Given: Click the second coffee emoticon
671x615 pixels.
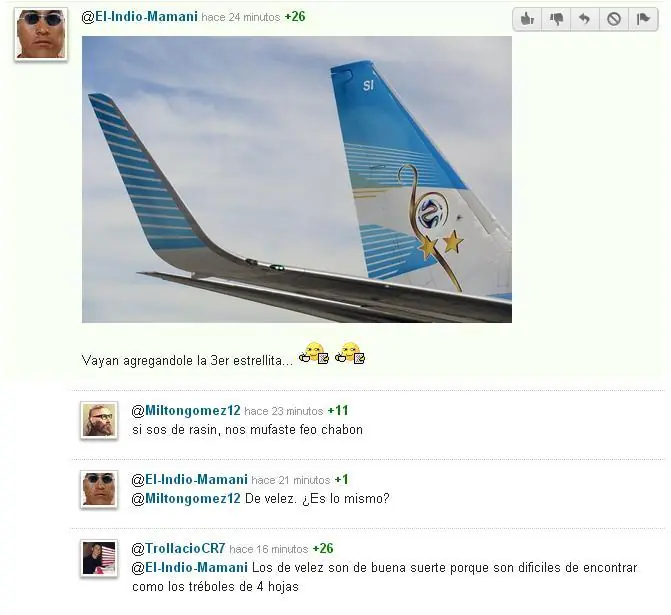Looking at the screenshot, I should point(350,354).
